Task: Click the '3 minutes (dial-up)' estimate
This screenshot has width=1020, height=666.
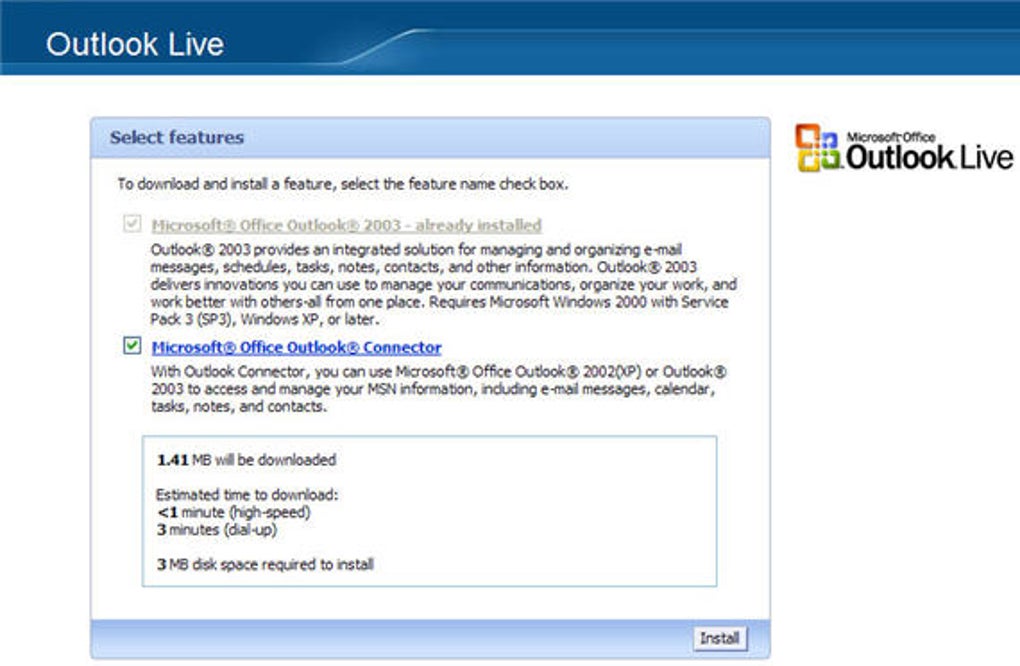Action: tap(217, 529)
